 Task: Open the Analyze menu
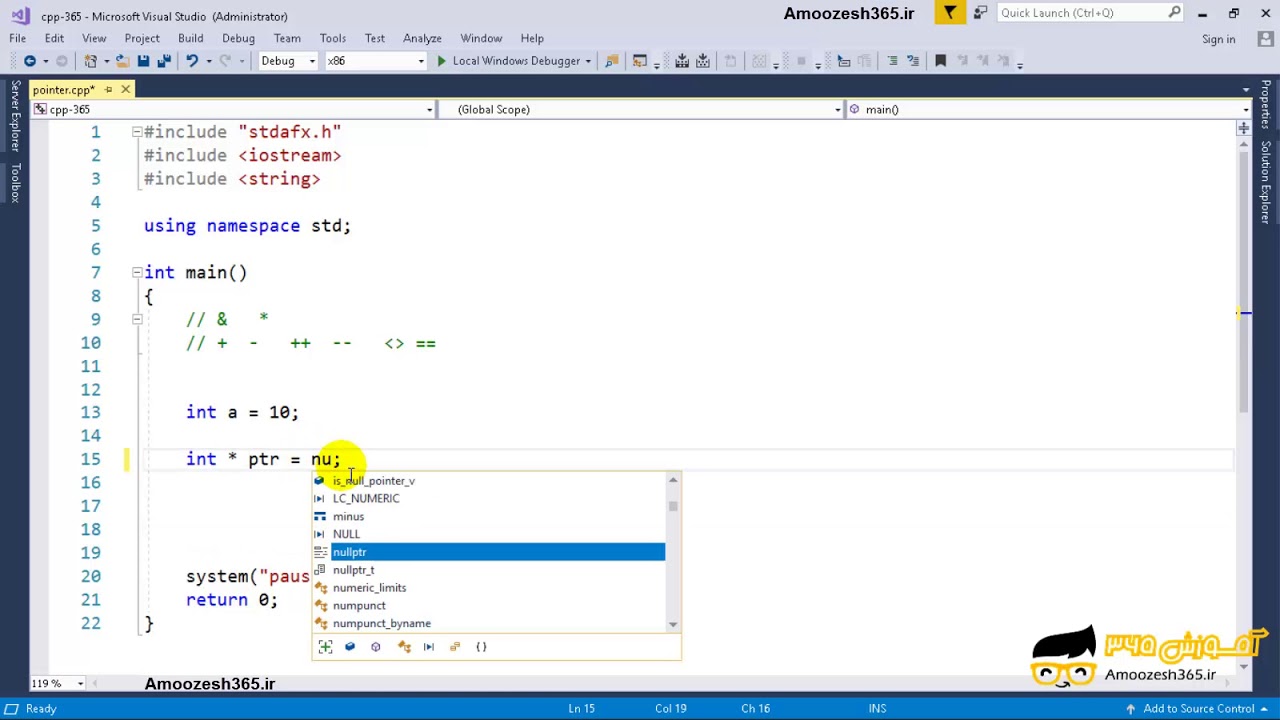click(422, 38)
